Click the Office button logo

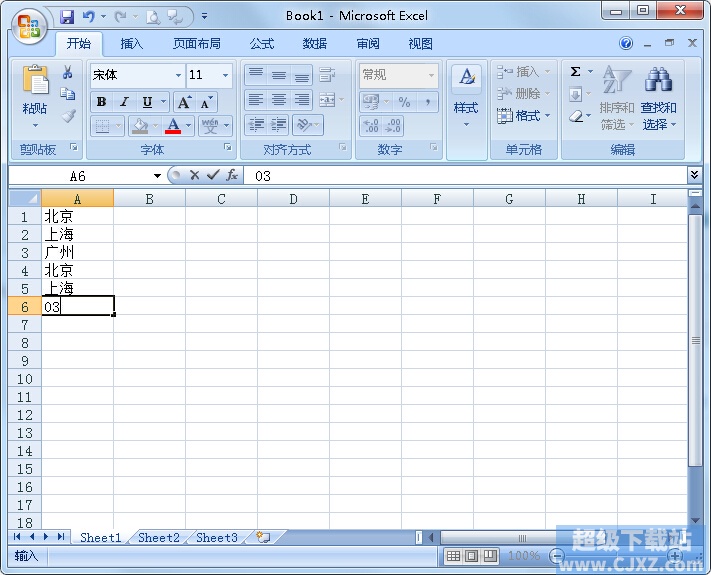click(29, 27)
